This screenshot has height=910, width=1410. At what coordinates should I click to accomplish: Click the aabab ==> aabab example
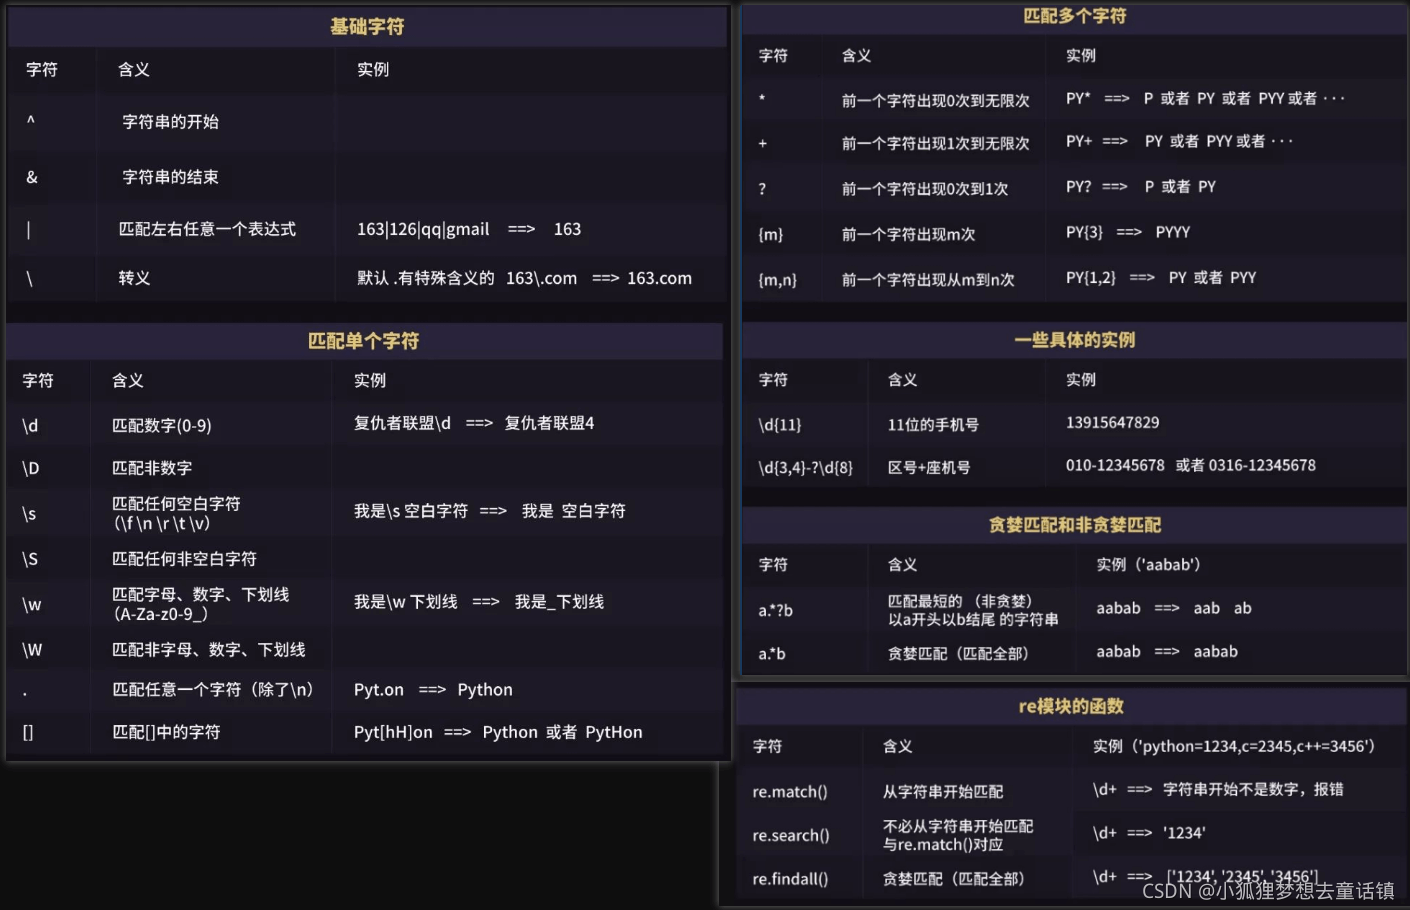point(1167,652)
